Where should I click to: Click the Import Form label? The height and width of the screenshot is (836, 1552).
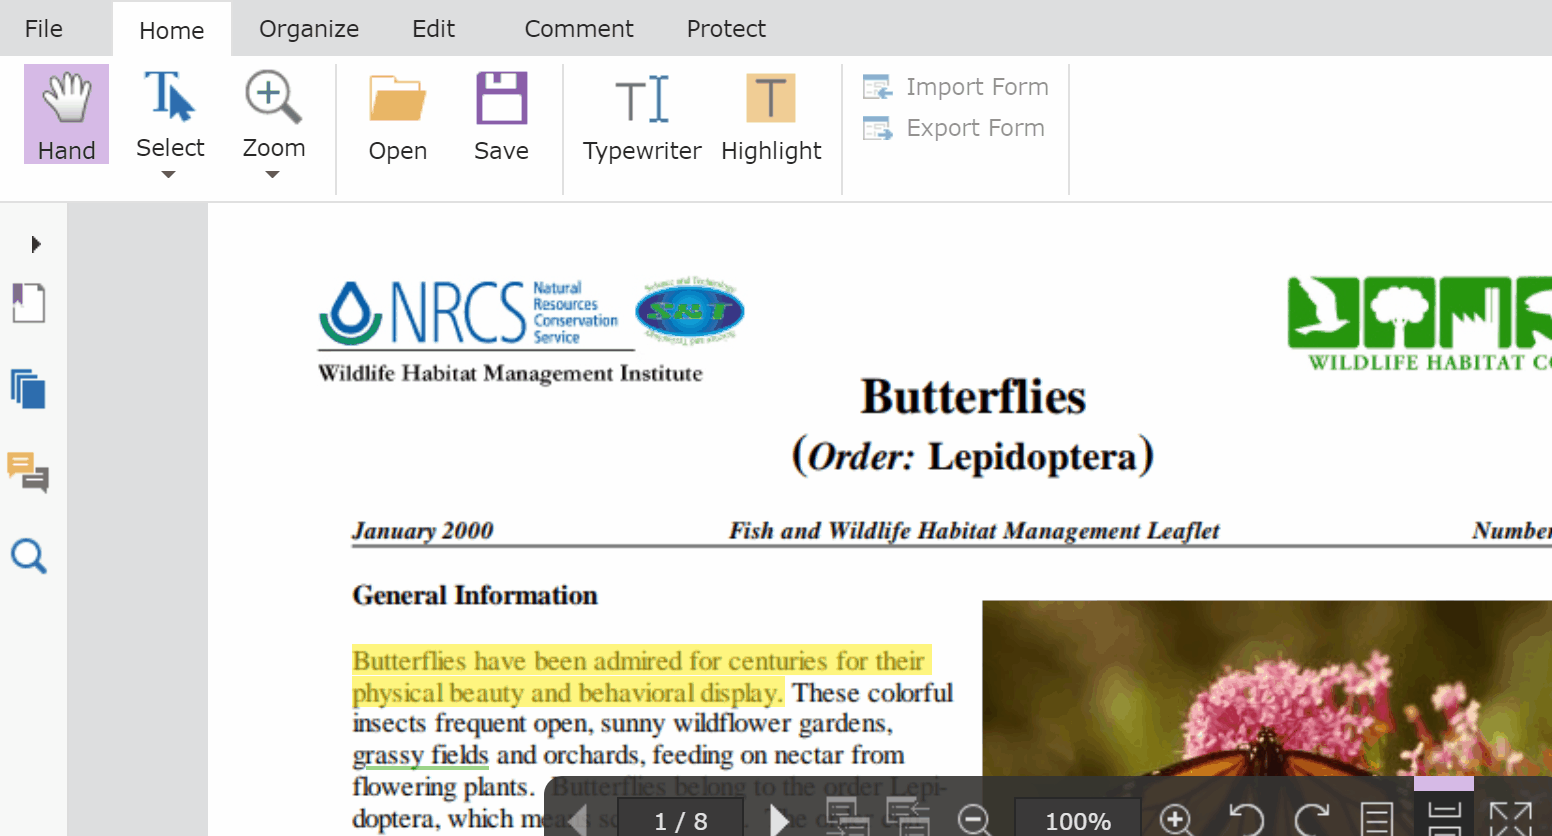[977, 87]
